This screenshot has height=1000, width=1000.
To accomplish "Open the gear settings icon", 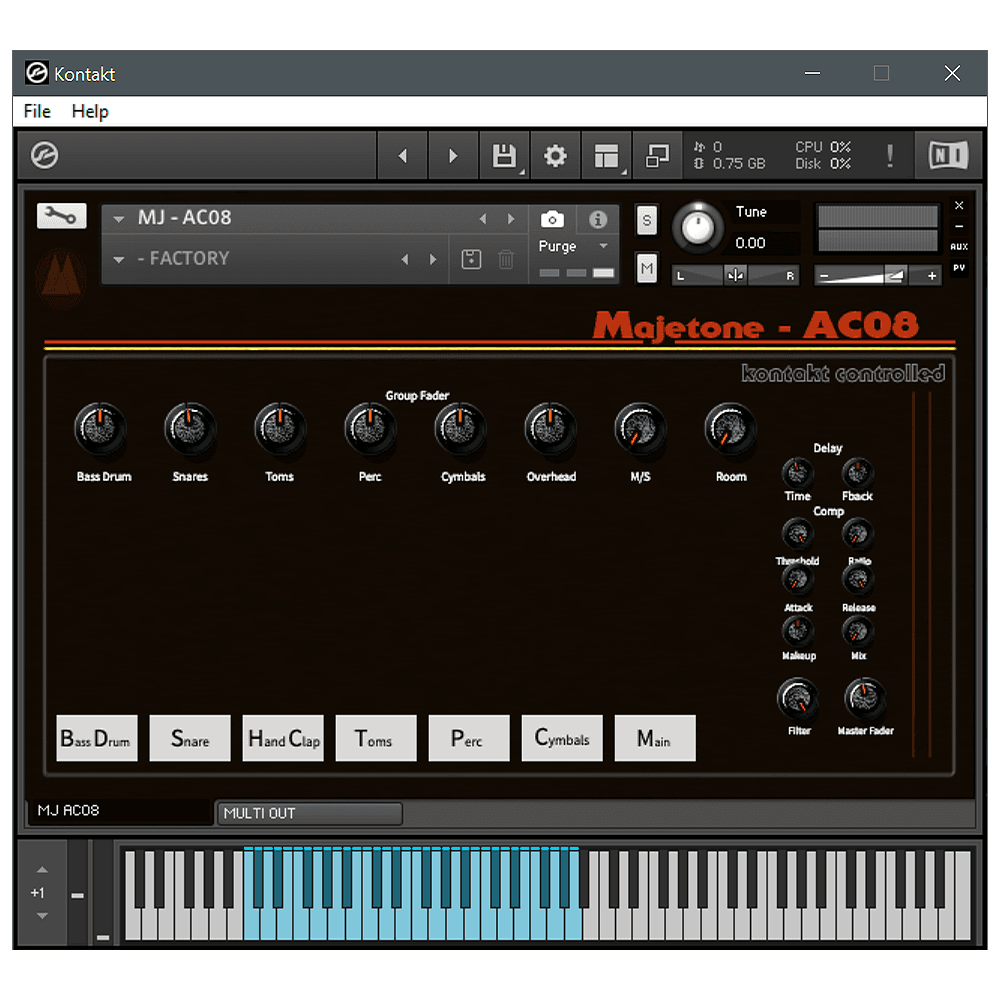I will (555, 156).
